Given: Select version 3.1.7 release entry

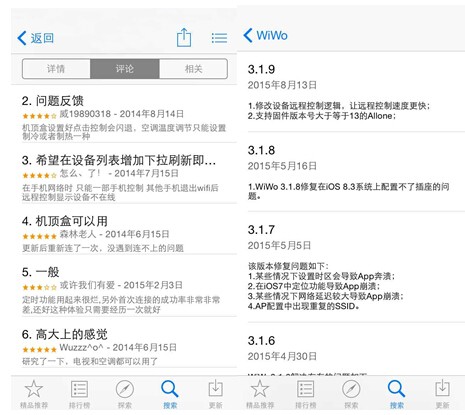Looking at the screenshot, I should 356,268.
